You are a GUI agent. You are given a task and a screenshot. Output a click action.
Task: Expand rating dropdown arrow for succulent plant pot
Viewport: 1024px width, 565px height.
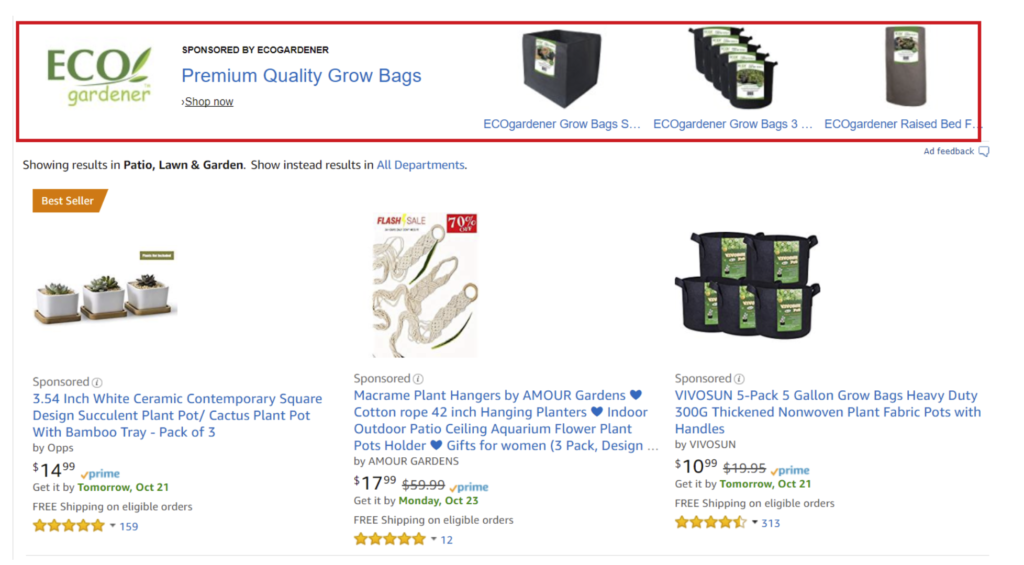pos(112,526)
